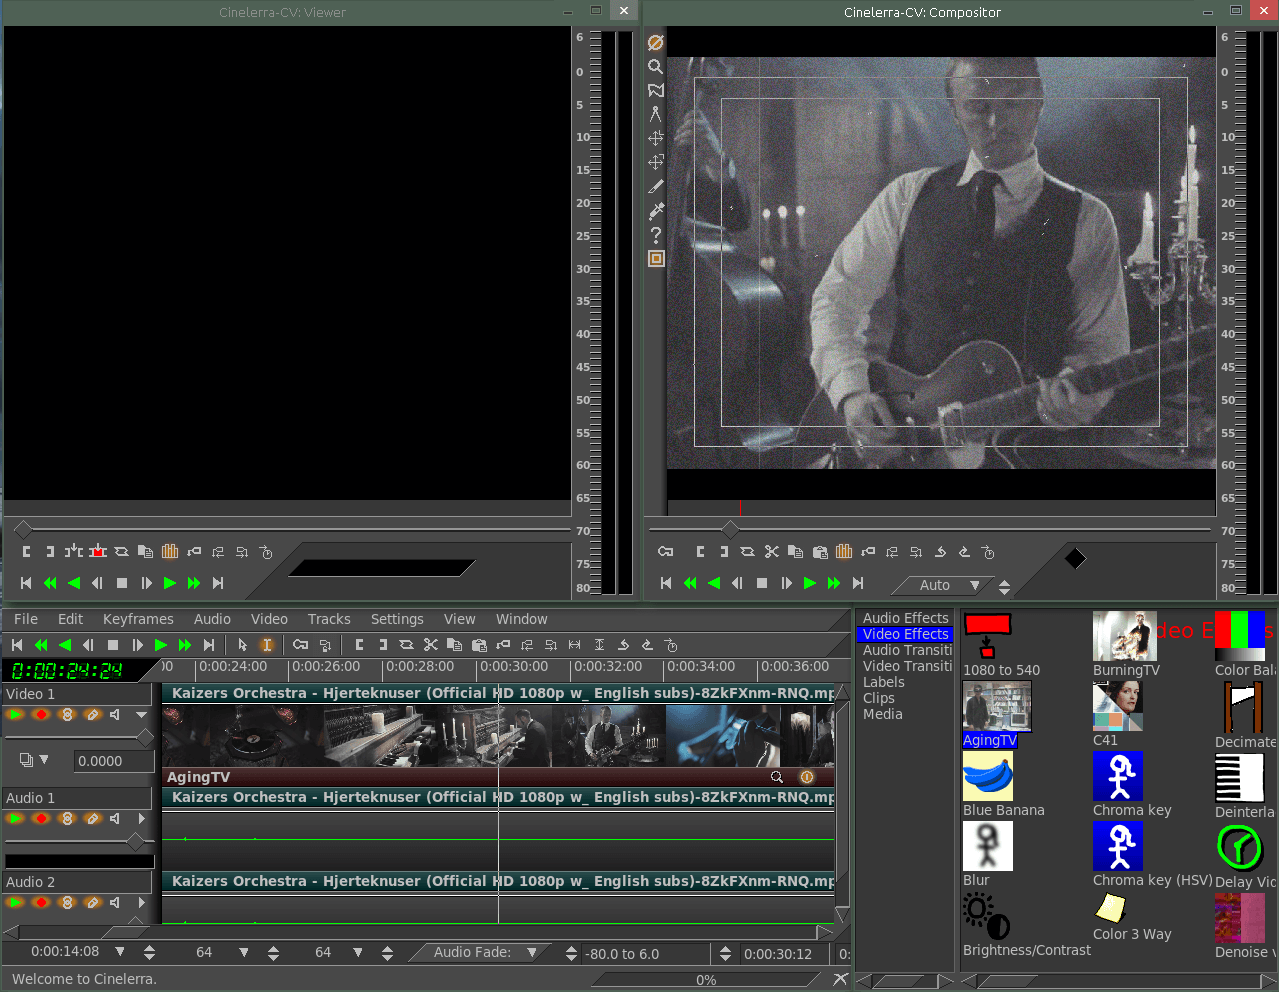Image resolution: width=1279 pixels, height=992 pixels.
Task: Click Splice insert button in Viewer
Action: (74, 551)
